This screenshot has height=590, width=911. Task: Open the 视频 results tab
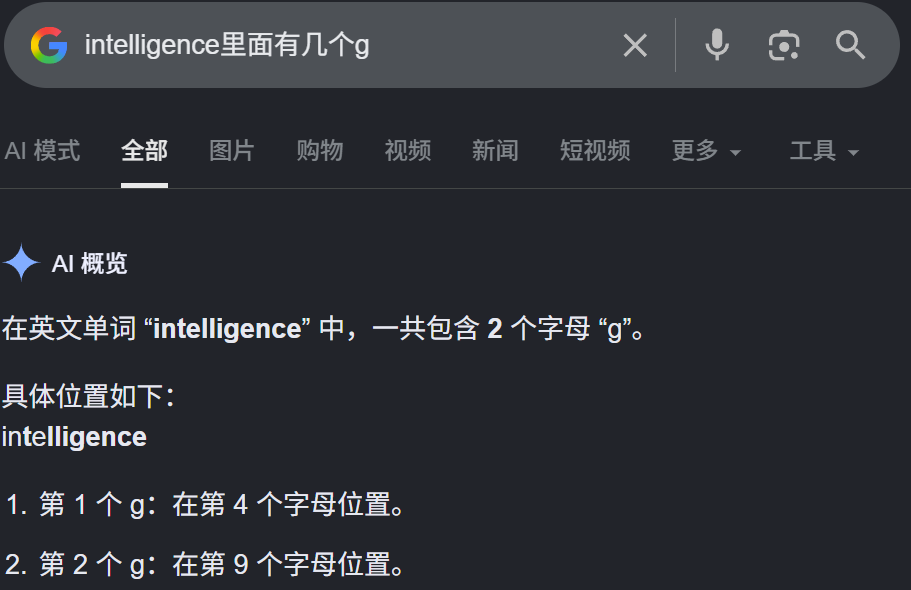[x=407, y=151]
